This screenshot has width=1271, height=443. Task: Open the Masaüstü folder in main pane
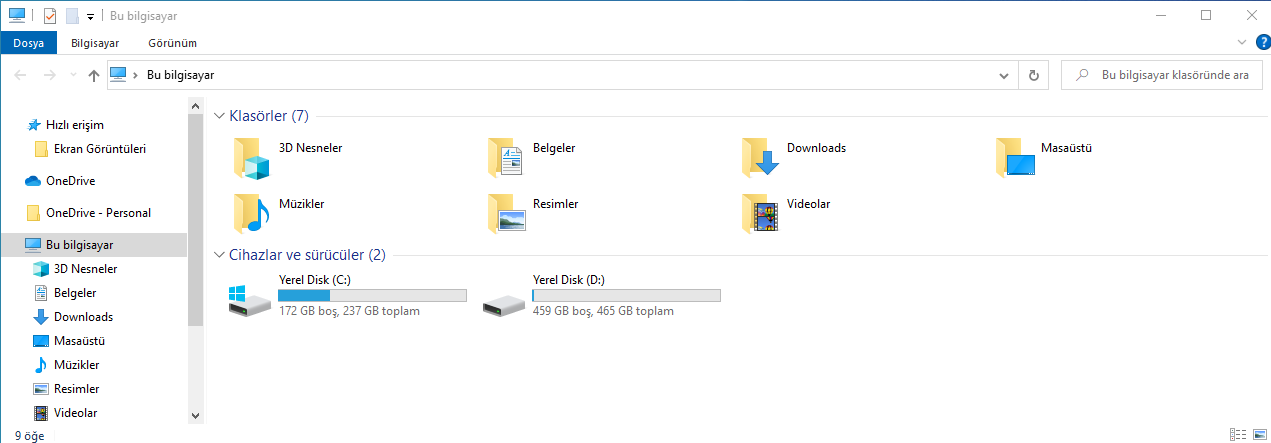(x=1043, y=157)
